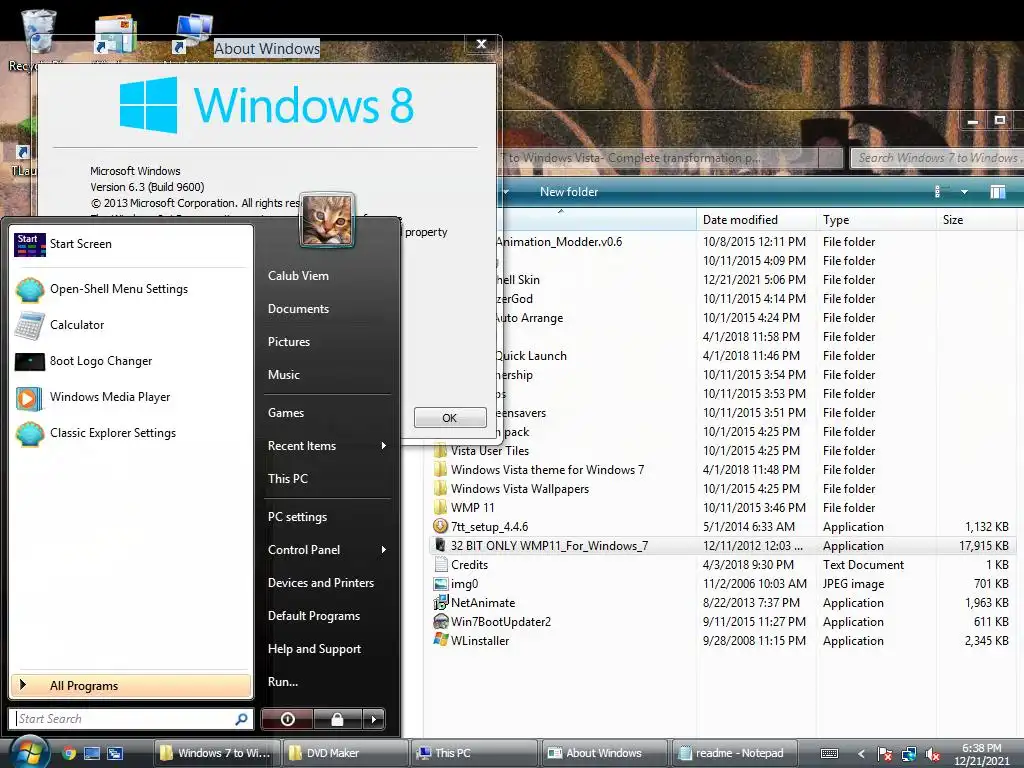The width and height of the screenshot is (1024, 768).
Task: Select the Credits text document icon
Action: 441,564
